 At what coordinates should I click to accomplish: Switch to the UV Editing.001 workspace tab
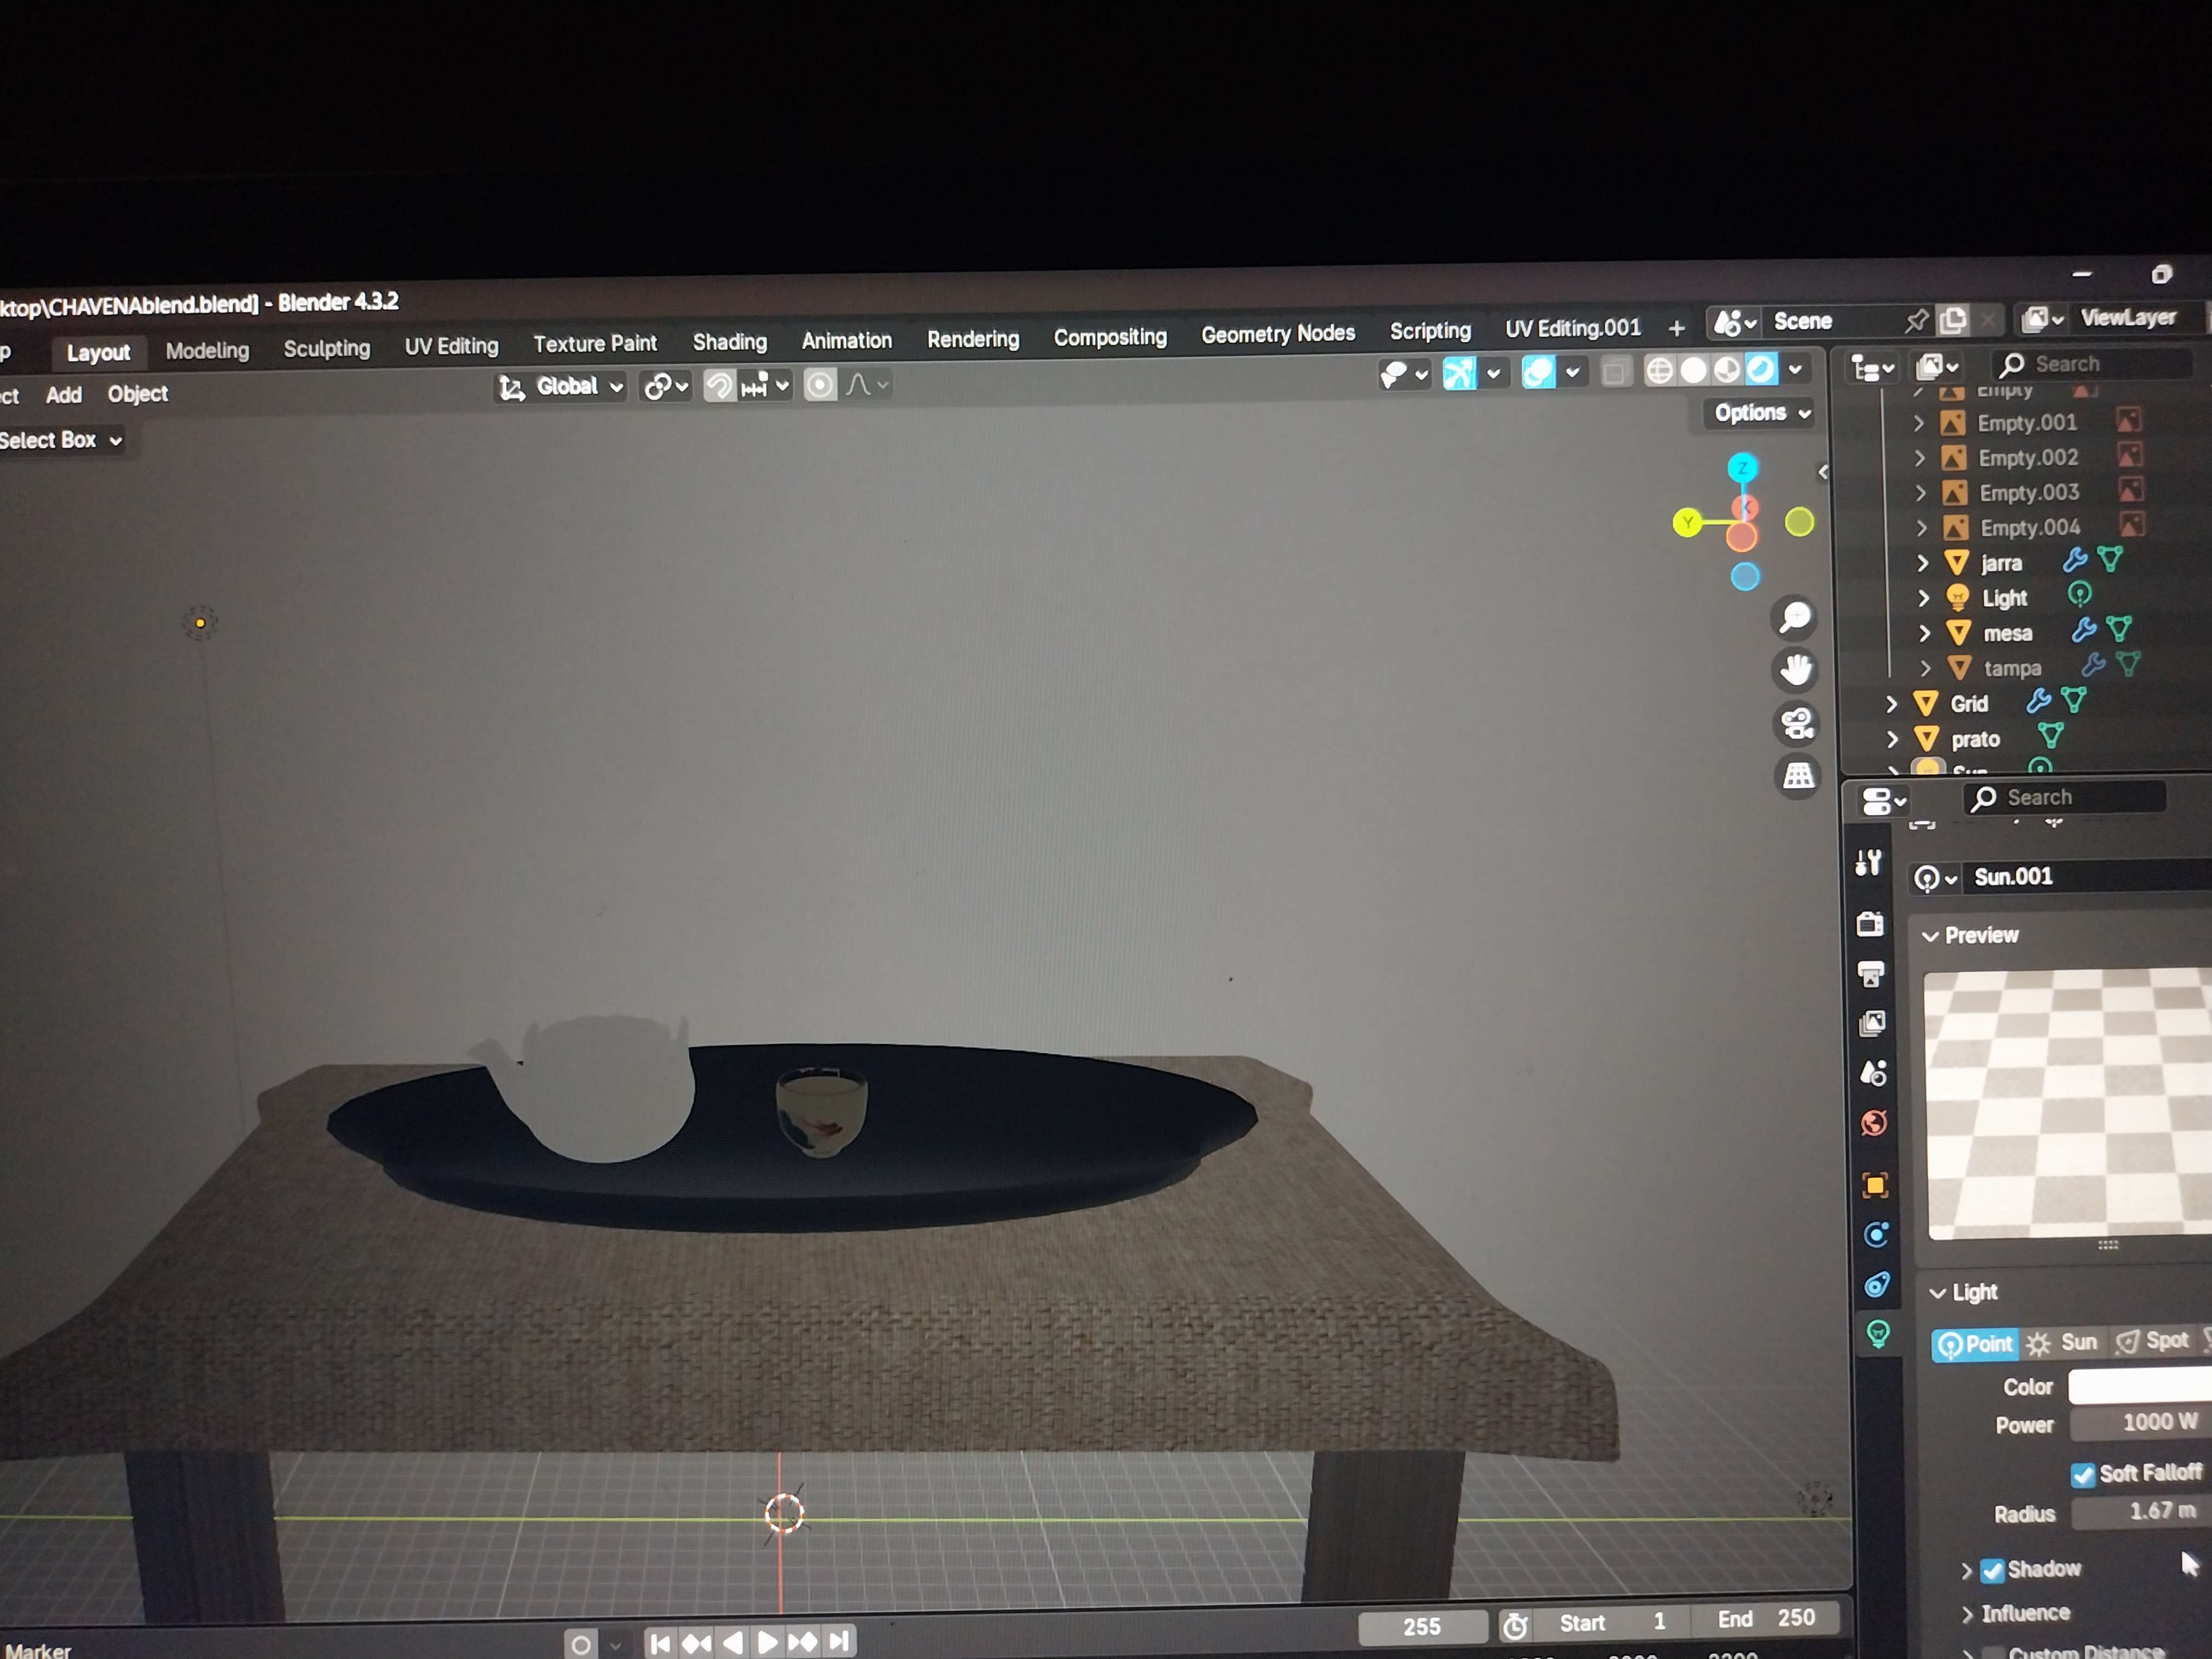point(1573,329)
